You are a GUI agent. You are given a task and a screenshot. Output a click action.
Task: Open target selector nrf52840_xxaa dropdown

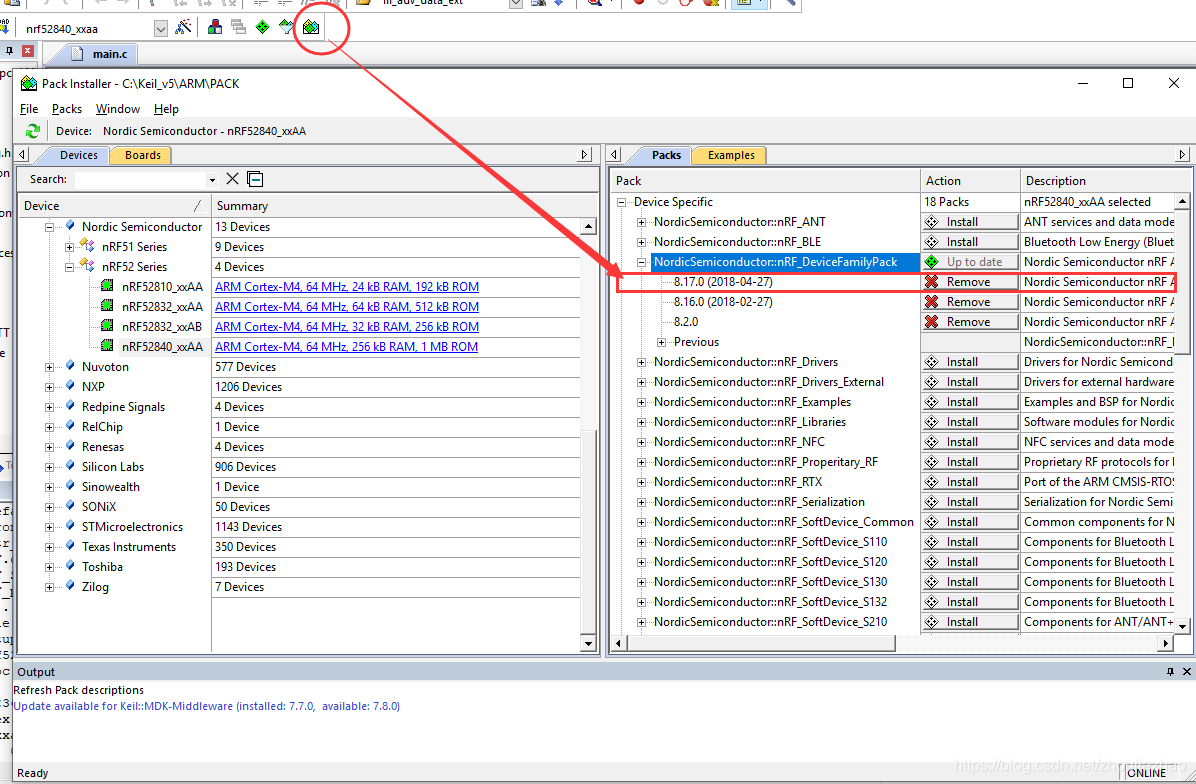160,29
